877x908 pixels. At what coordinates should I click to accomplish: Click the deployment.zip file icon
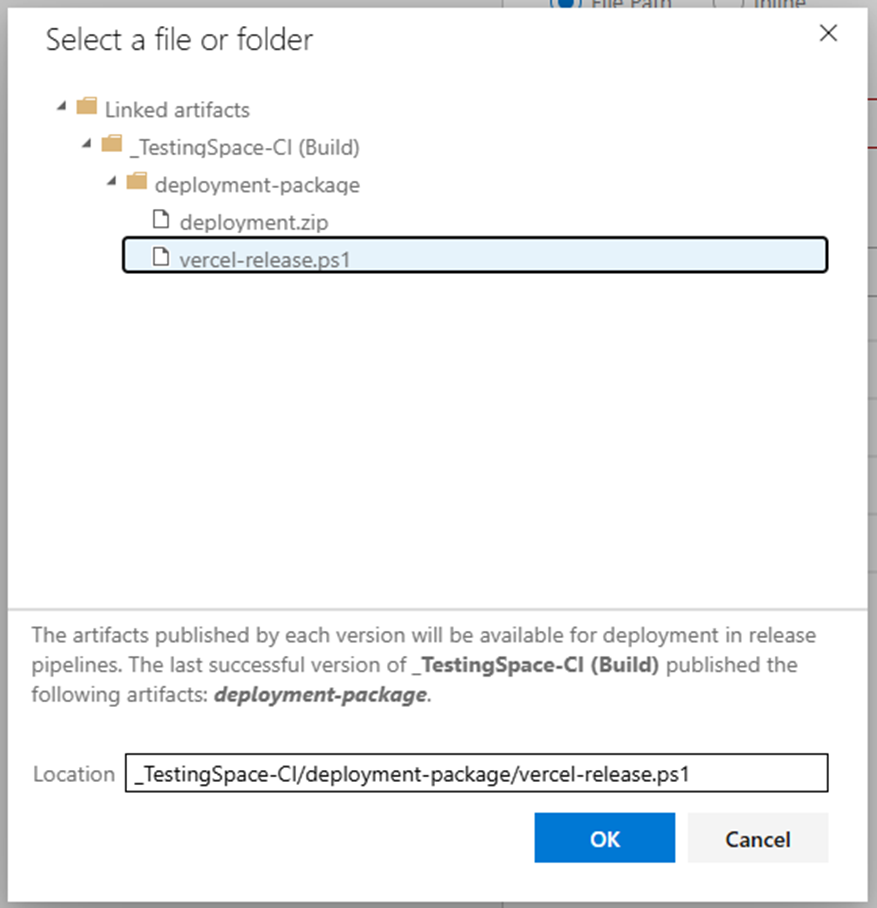coord(160,220)
